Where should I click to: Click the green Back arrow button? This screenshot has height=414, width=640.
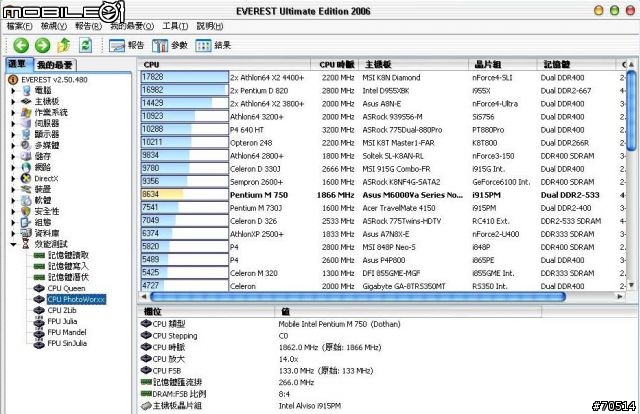[x=21, y=45]
